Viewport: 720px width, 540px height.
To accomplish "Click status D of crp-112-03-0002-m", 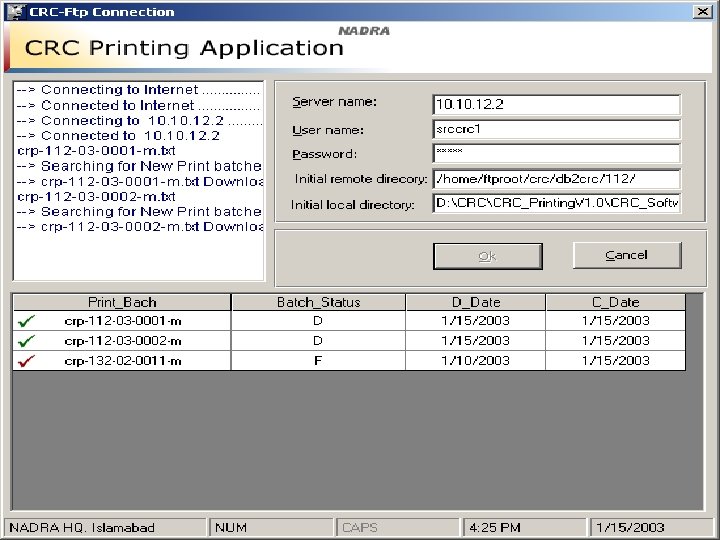I will [x=318, y=341].
